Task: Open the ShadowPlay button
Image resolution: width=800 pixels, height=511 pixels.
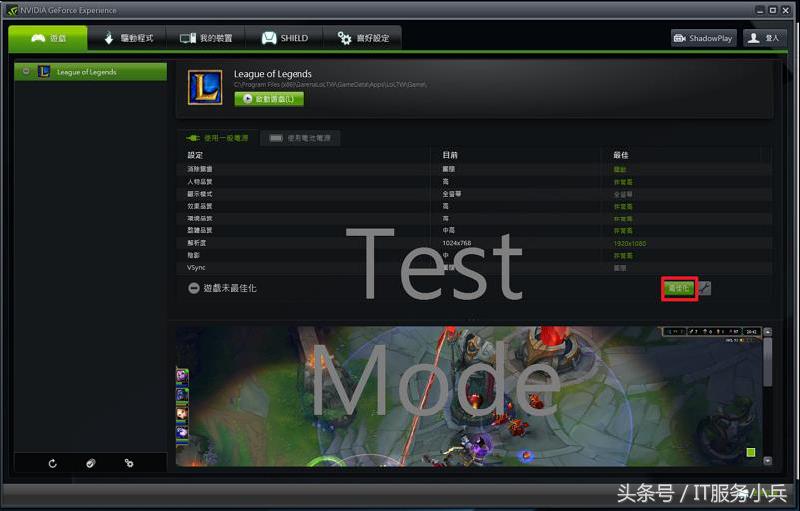Action: pos(704,38)
